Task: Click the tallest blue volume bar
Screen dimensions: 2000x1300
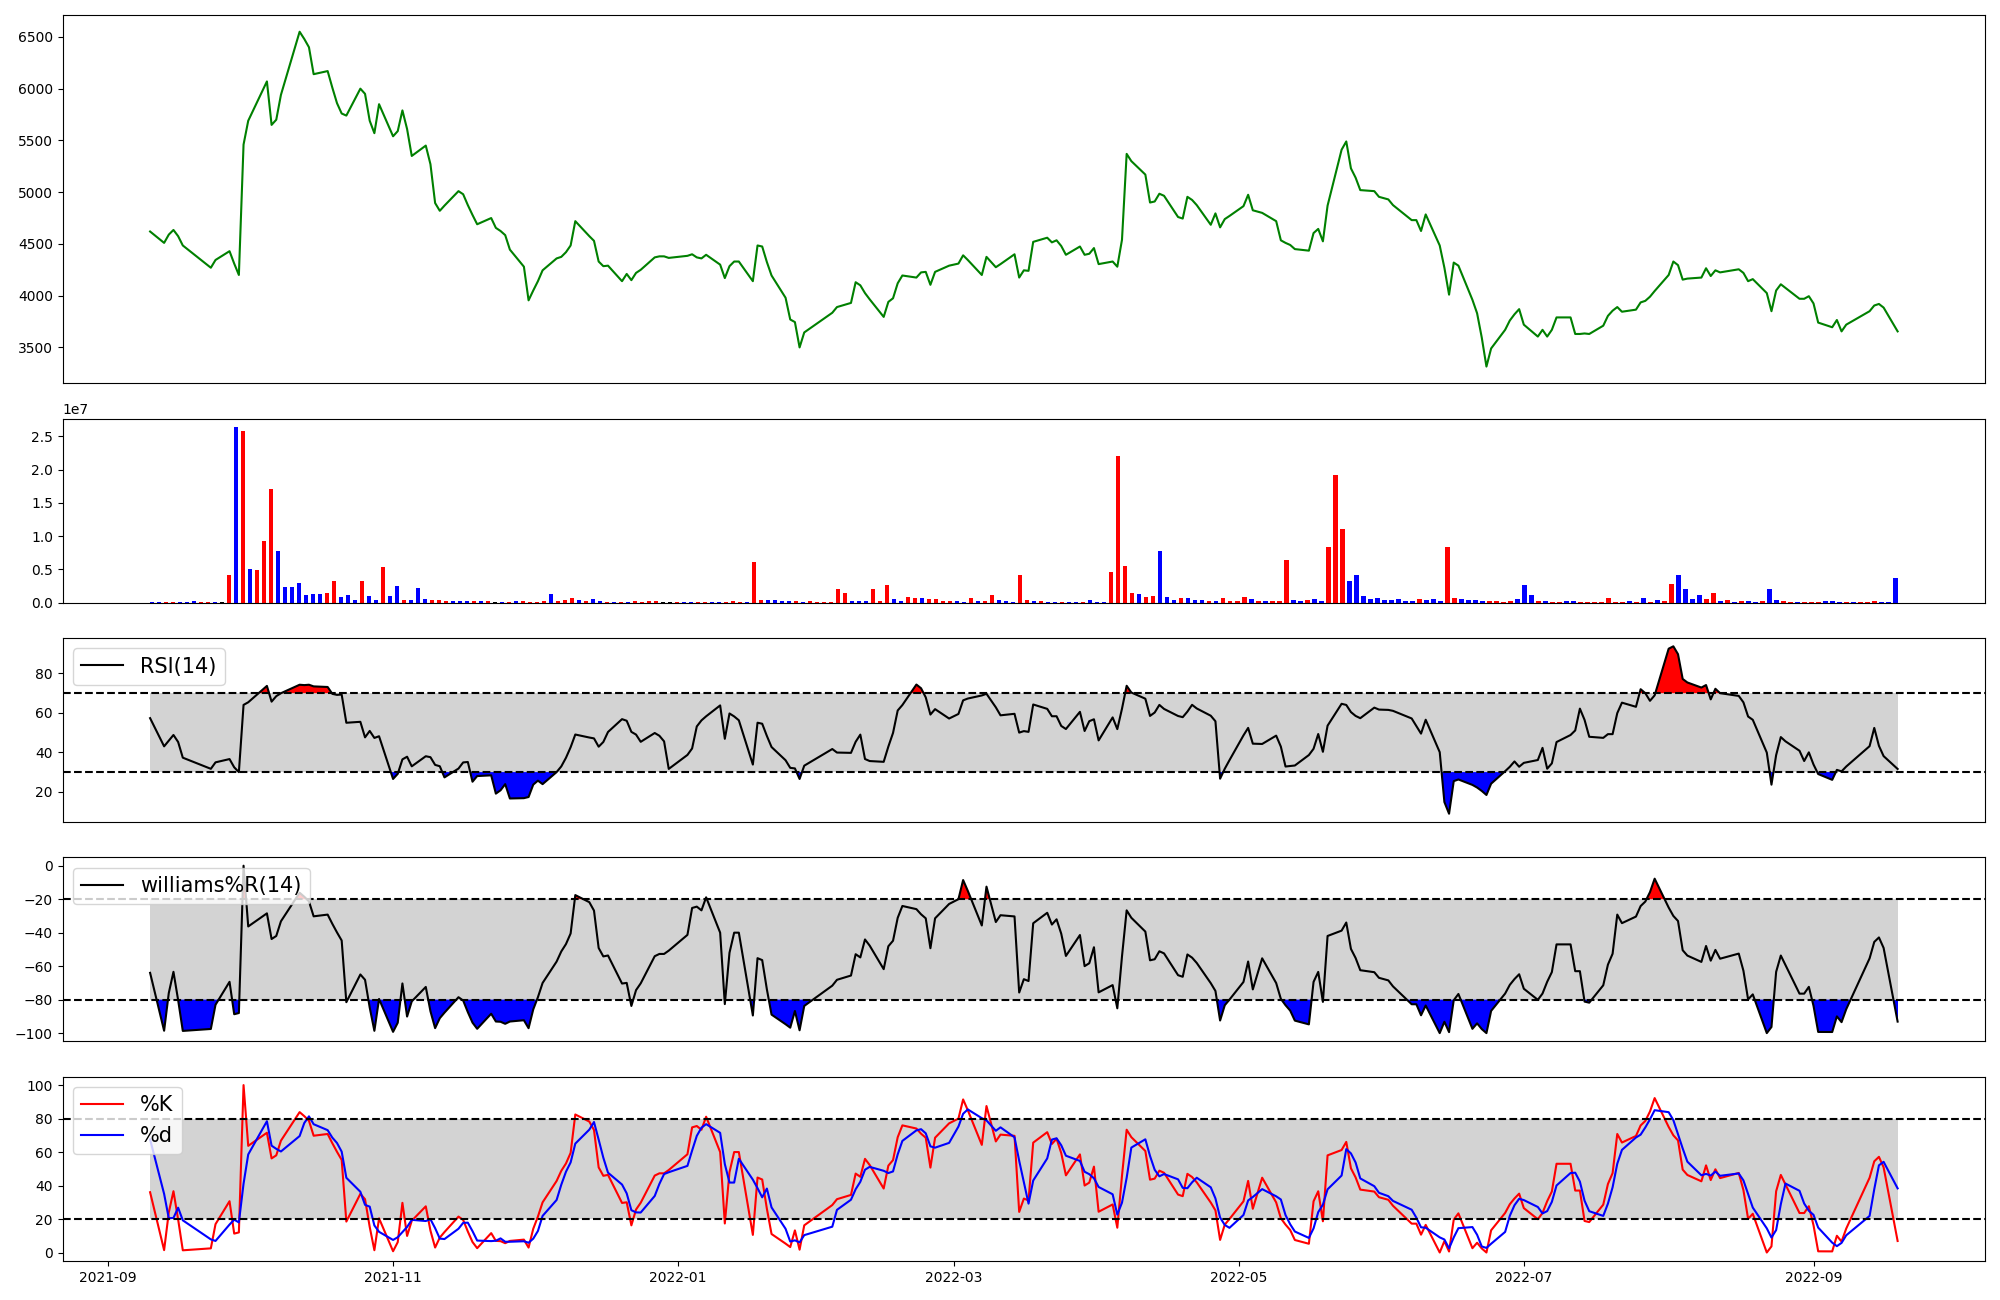Action: click(236, 515)
